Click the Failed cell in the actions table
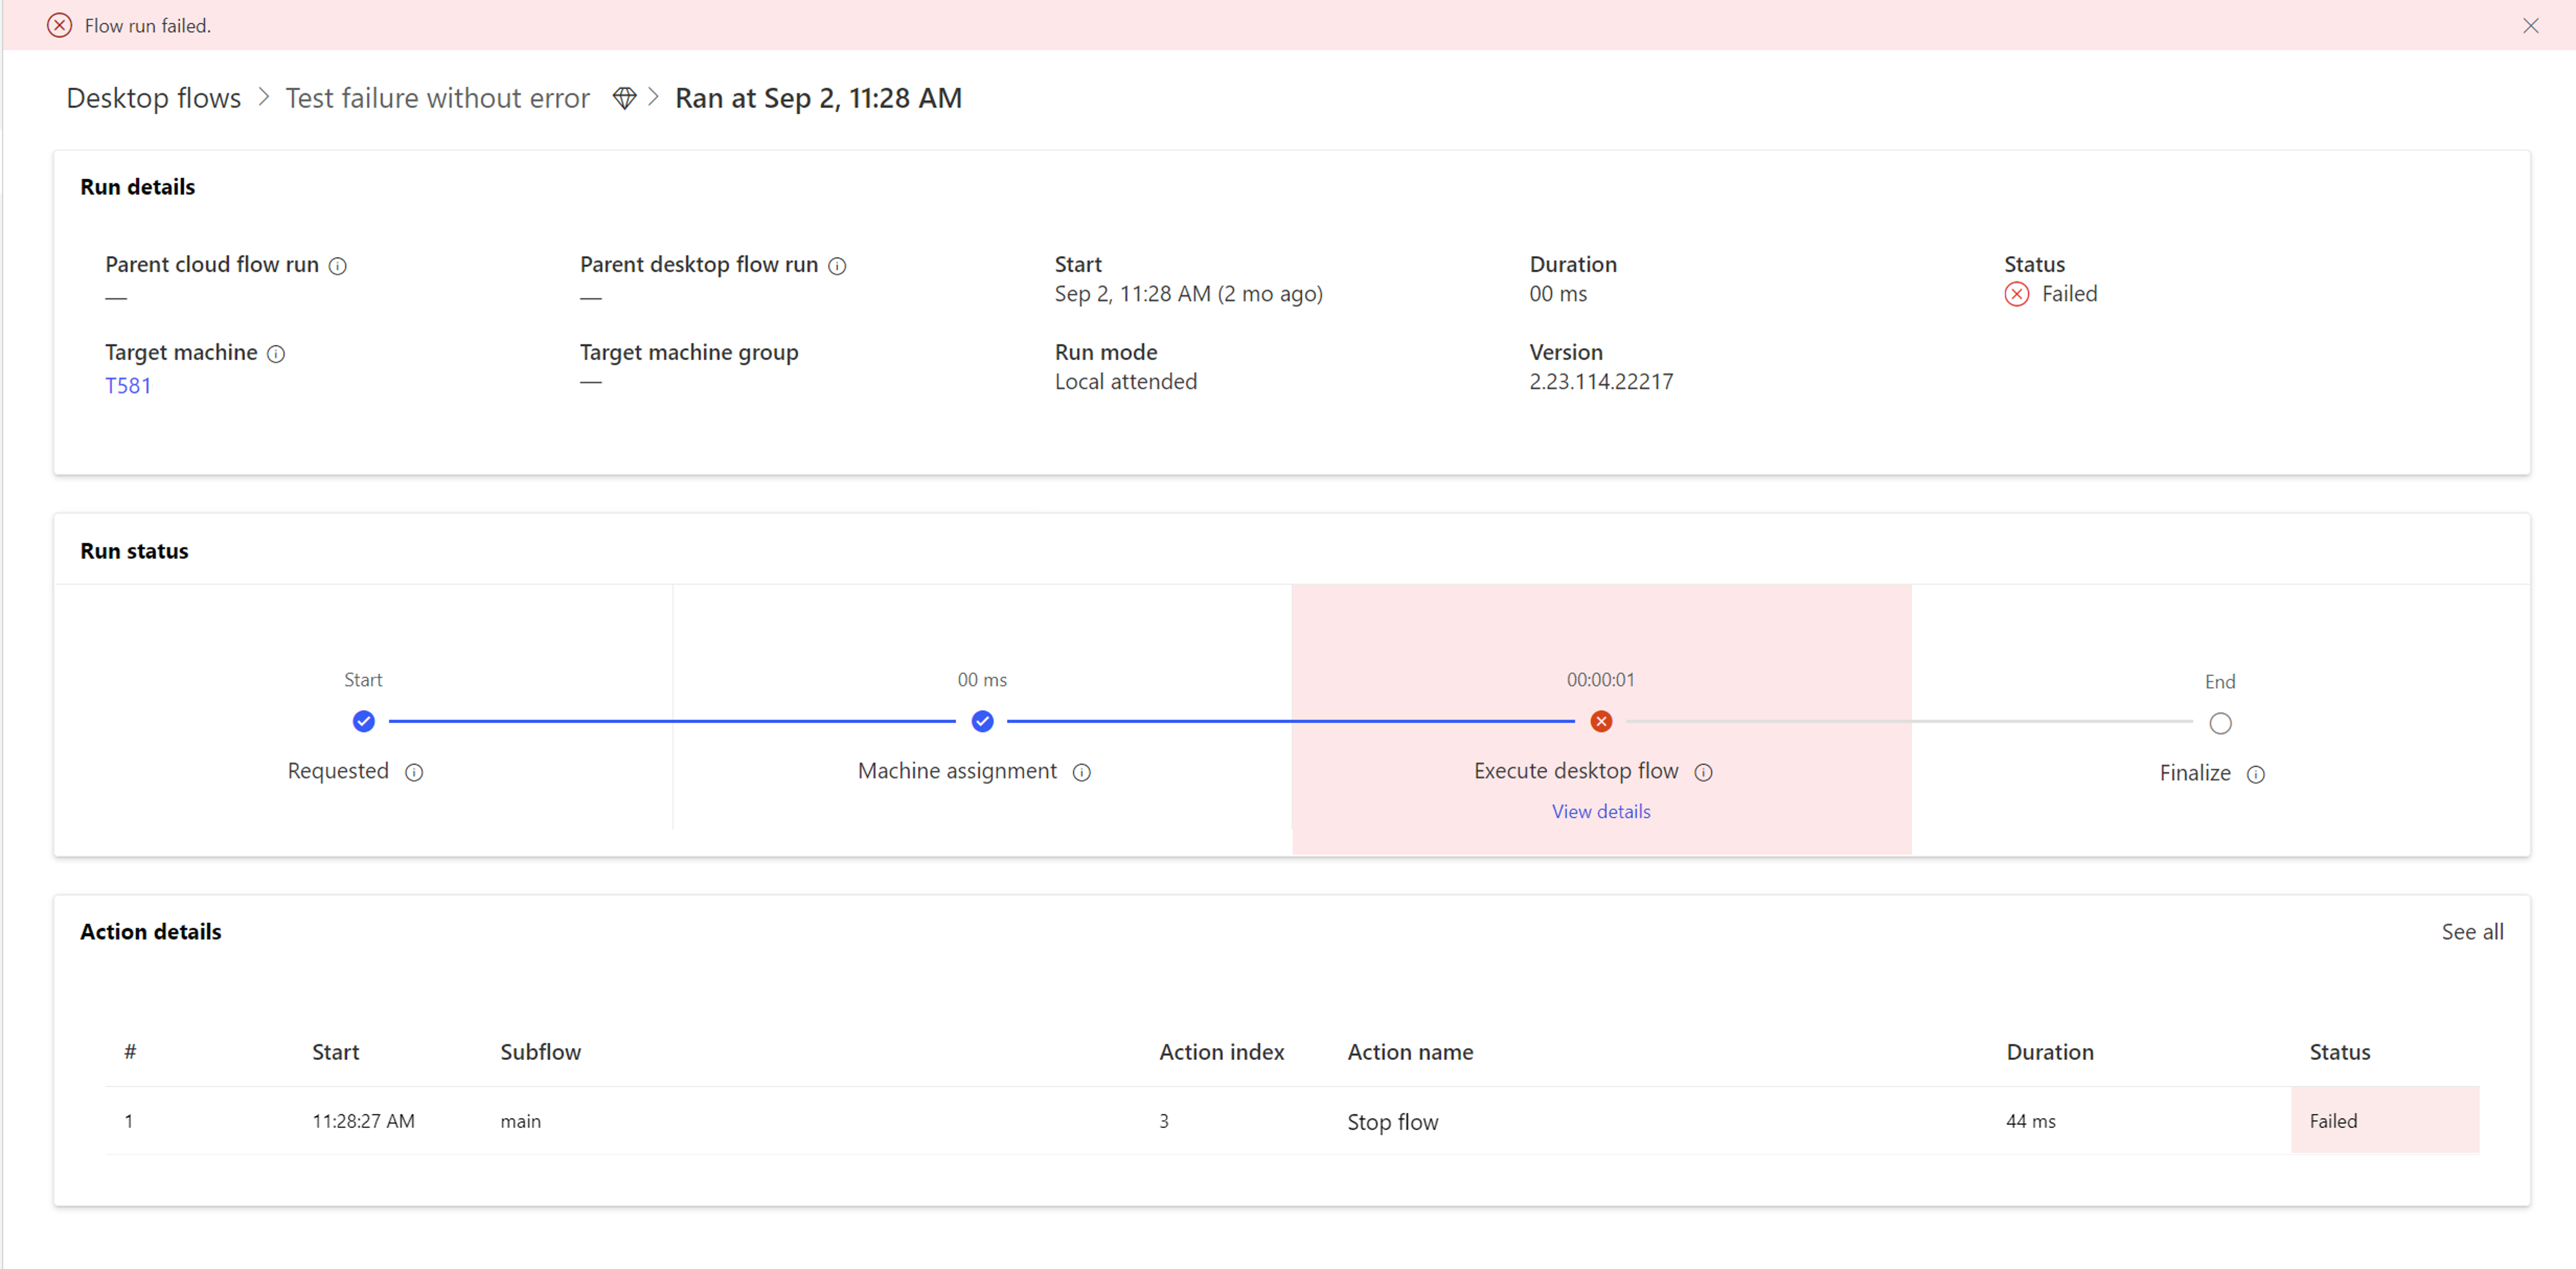The image size is (2576, 1269). point(2334,1121)
